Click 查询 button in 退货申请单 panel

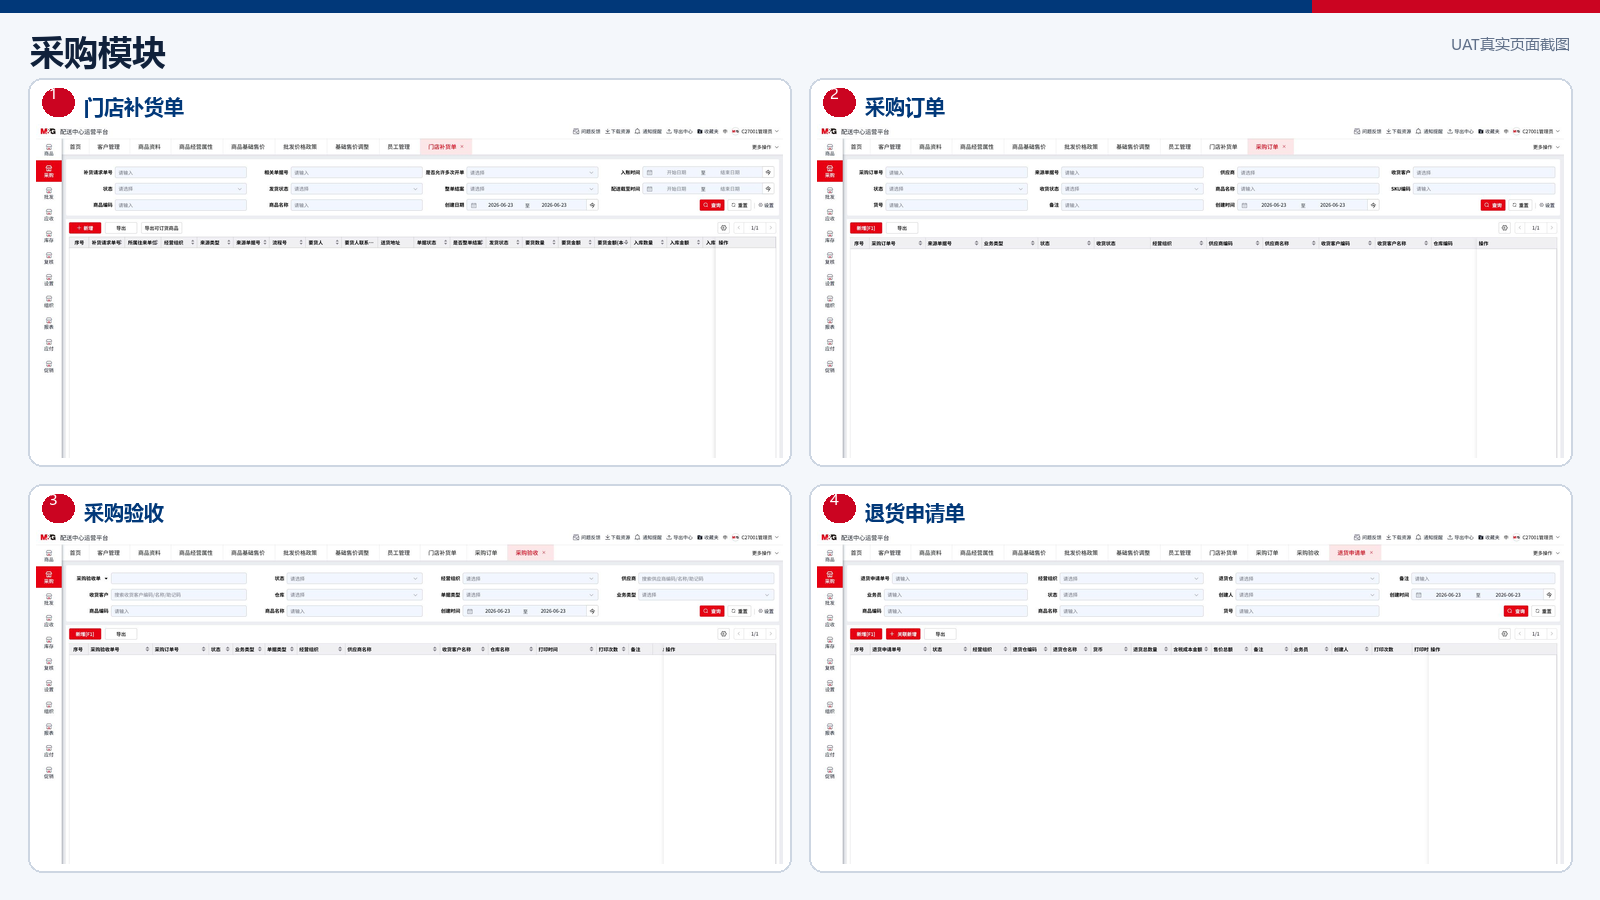point(1516,611)
